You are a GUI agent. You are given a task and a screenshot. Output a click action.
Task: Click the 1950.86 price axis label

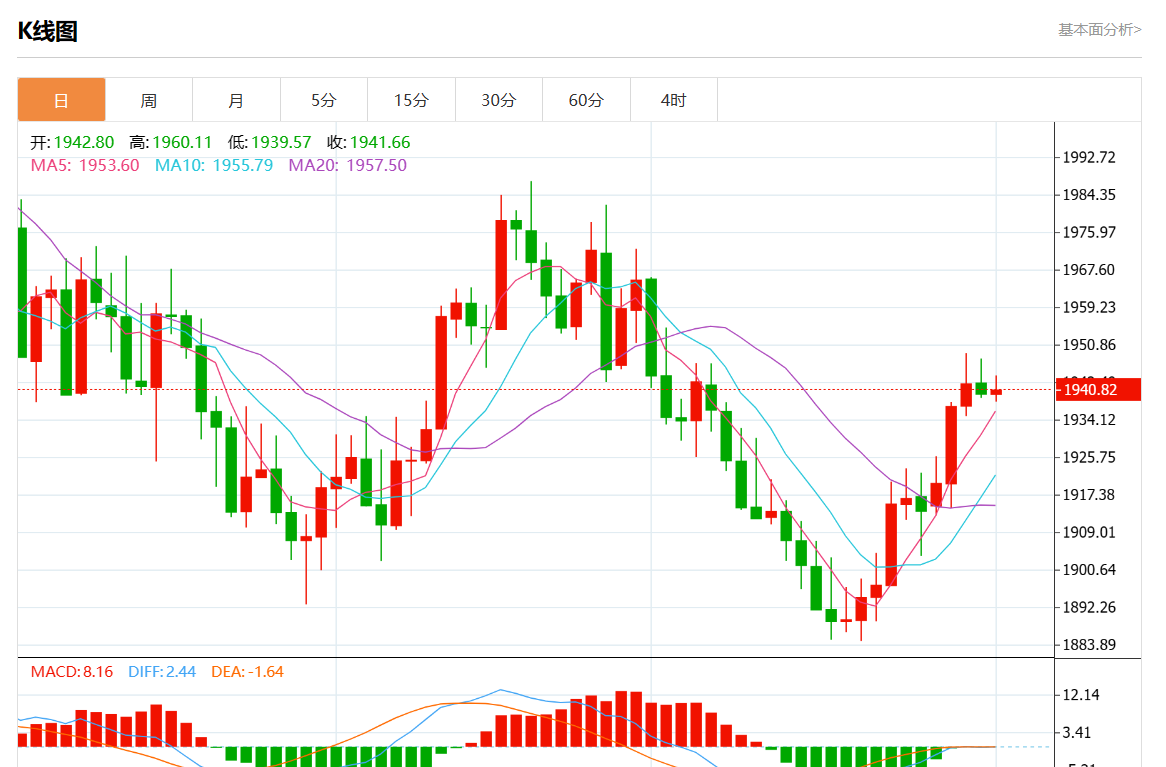(1089, 344)
